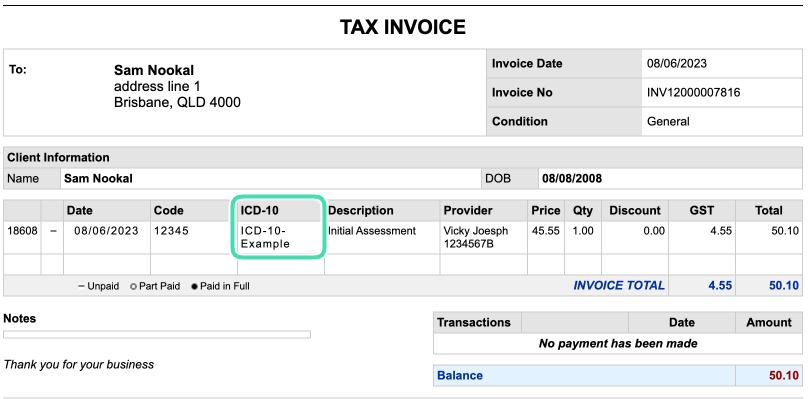Select the discount value 0.00
The width and height of the screenshot is (808, 399).
pyautogui.click(x=654, y=231)
